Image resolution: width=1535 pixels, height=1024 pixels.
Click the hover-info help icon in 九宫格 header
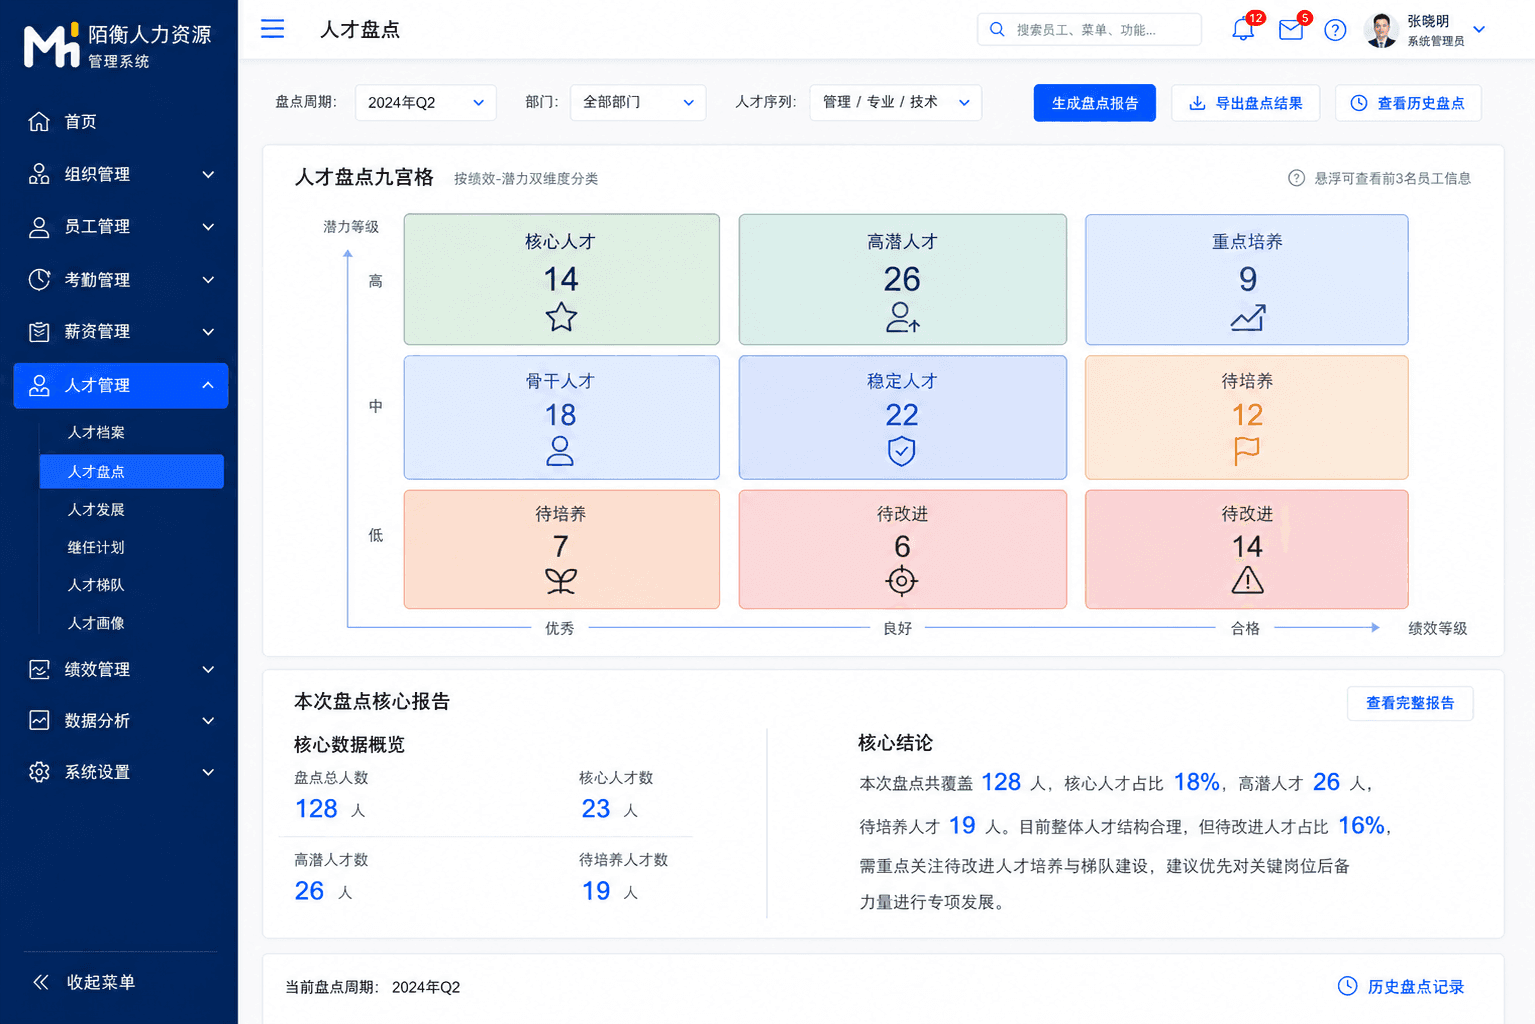tap(1296, 178)
